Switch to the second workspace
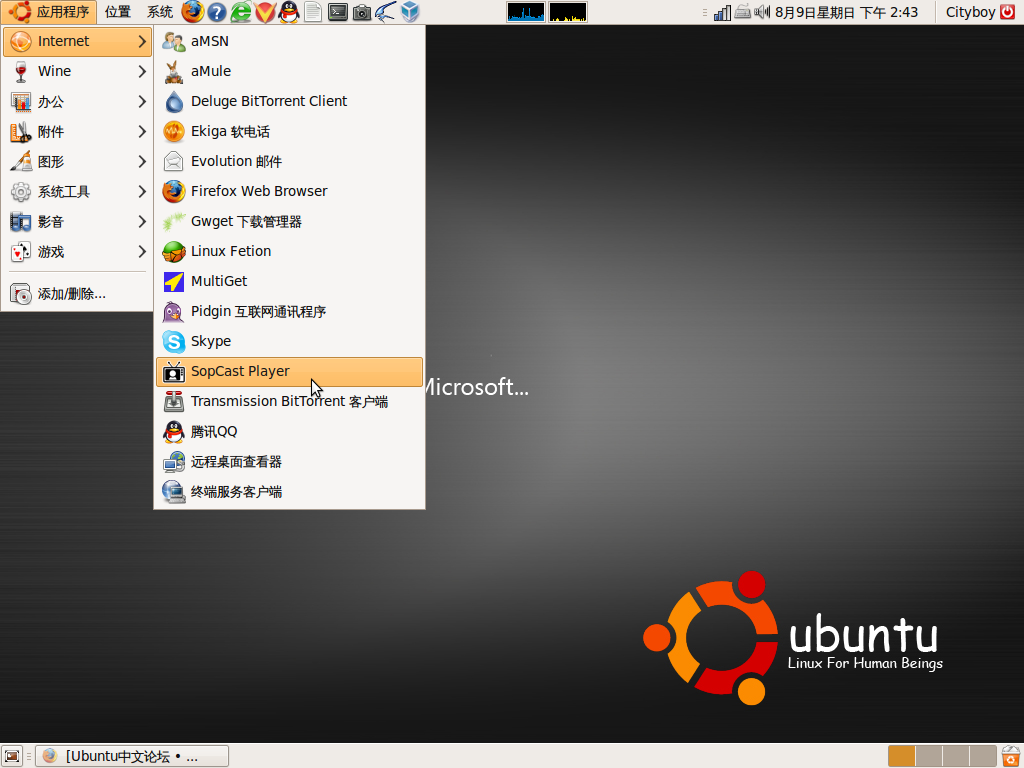 coord(928,756)
